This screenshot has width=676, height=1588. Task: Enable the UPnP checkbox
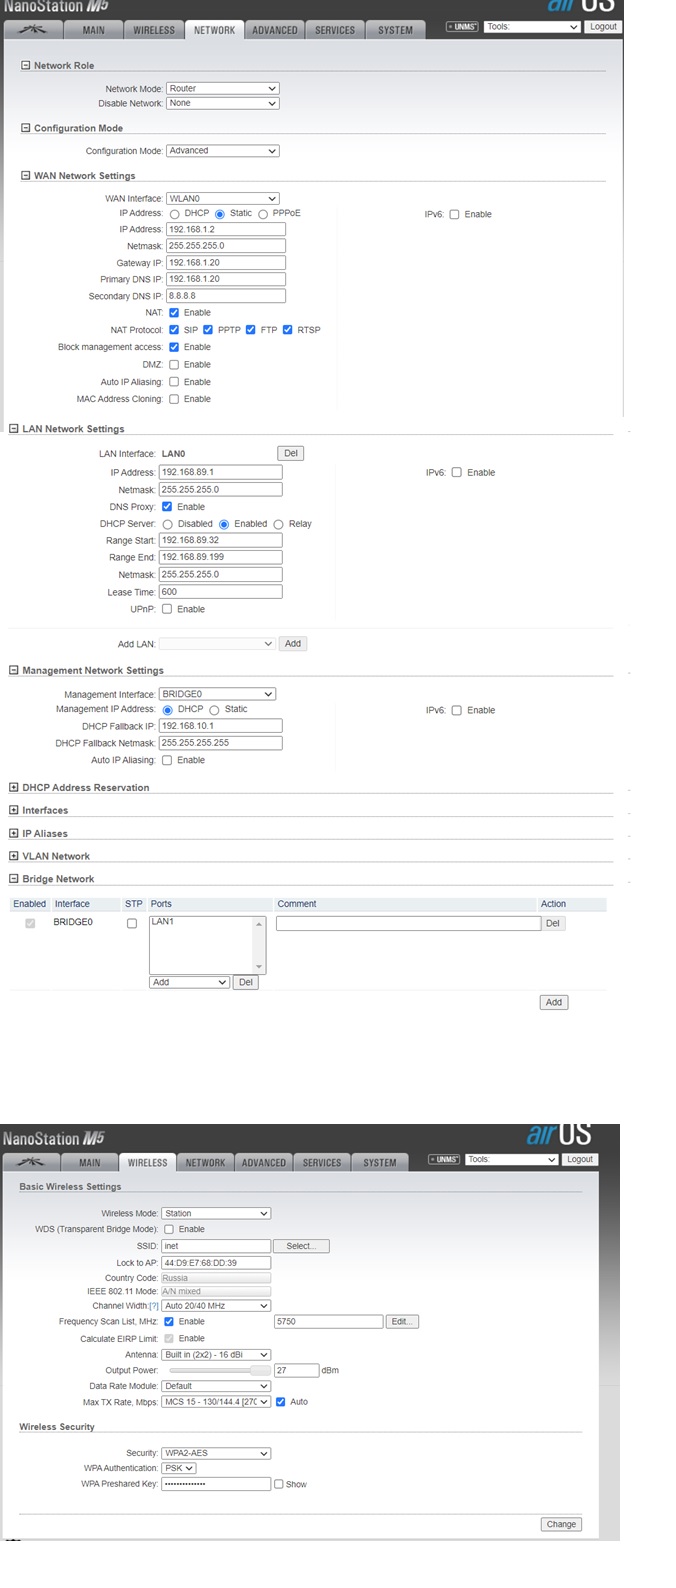[167, 609]
